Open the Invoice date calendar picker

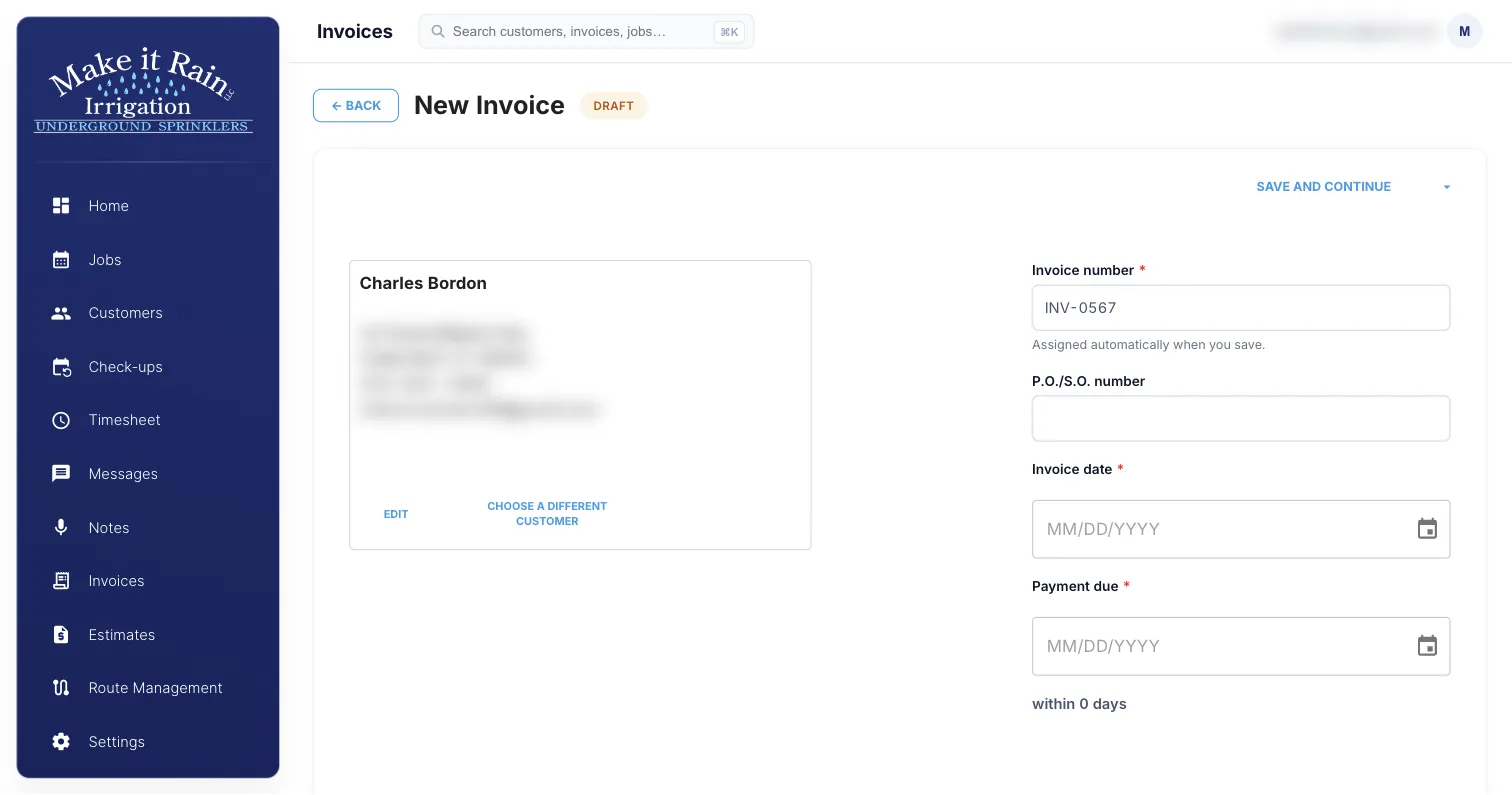(1427, 529)
